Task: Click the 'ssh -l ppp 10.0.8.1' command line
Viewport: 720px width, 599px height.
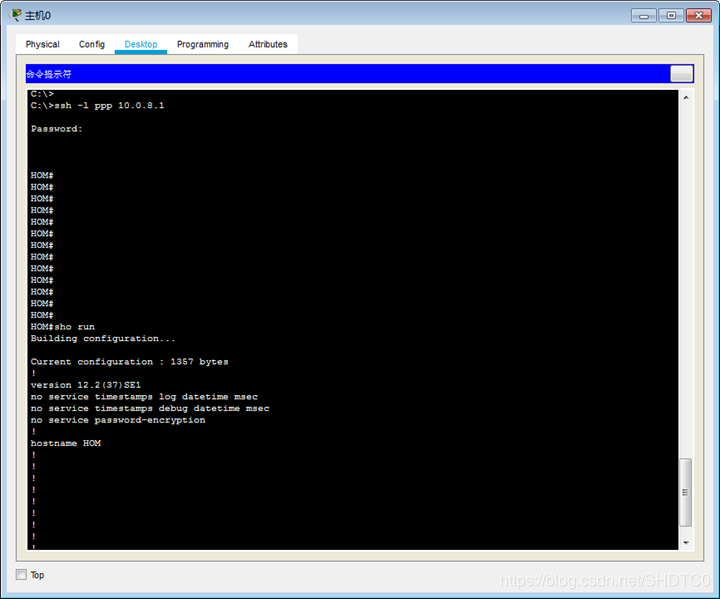Action: coord(97,106)
